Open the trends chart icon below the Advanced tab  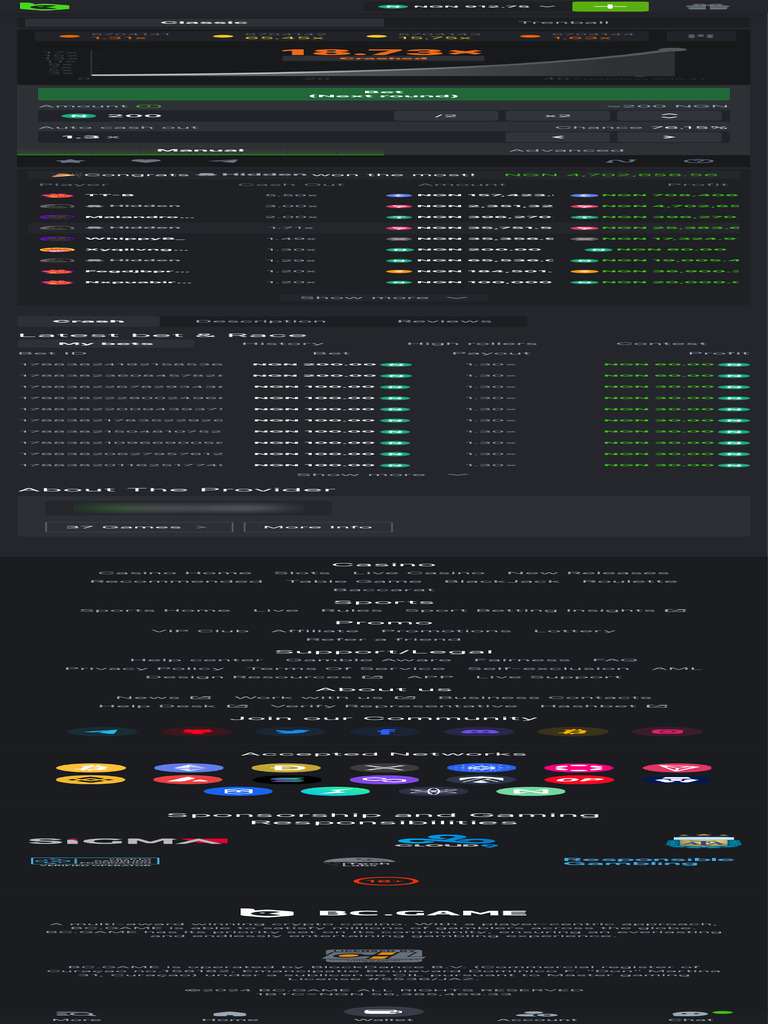(621, 161)
